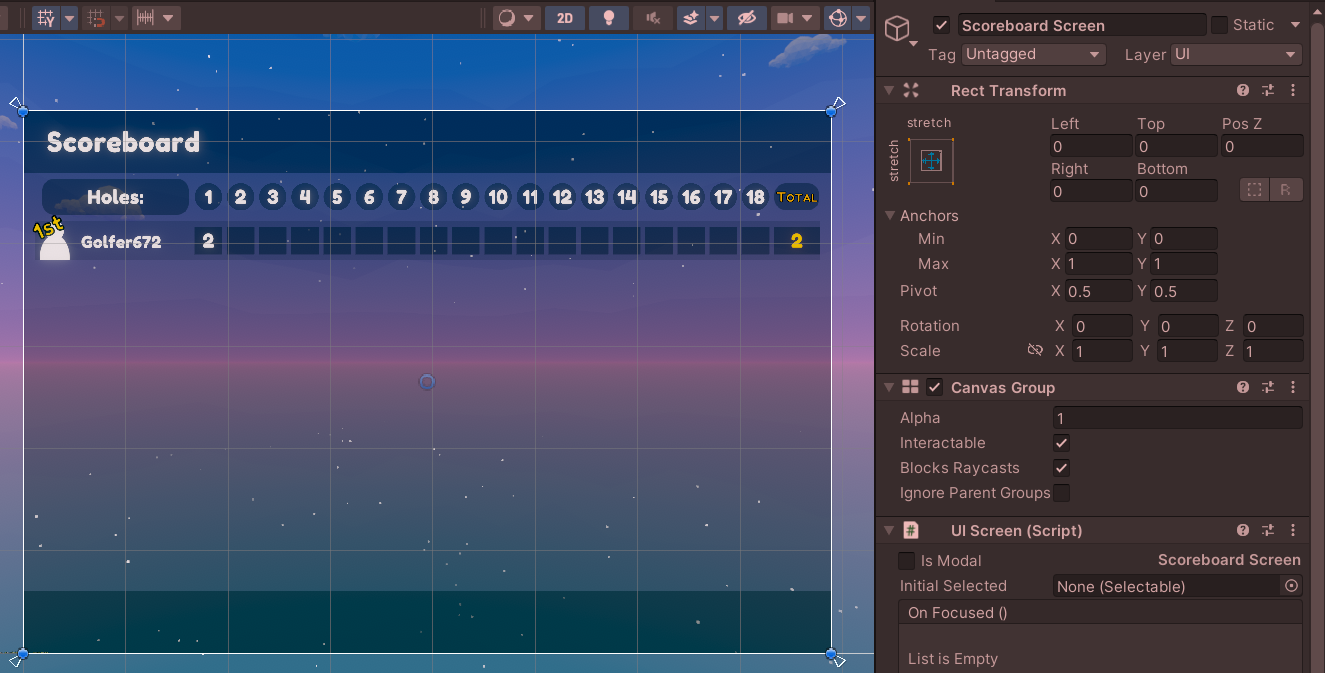Open snap increment settings dropdown arrow
The height and width of the screenshot is (673, 1325).
[120, 18]
